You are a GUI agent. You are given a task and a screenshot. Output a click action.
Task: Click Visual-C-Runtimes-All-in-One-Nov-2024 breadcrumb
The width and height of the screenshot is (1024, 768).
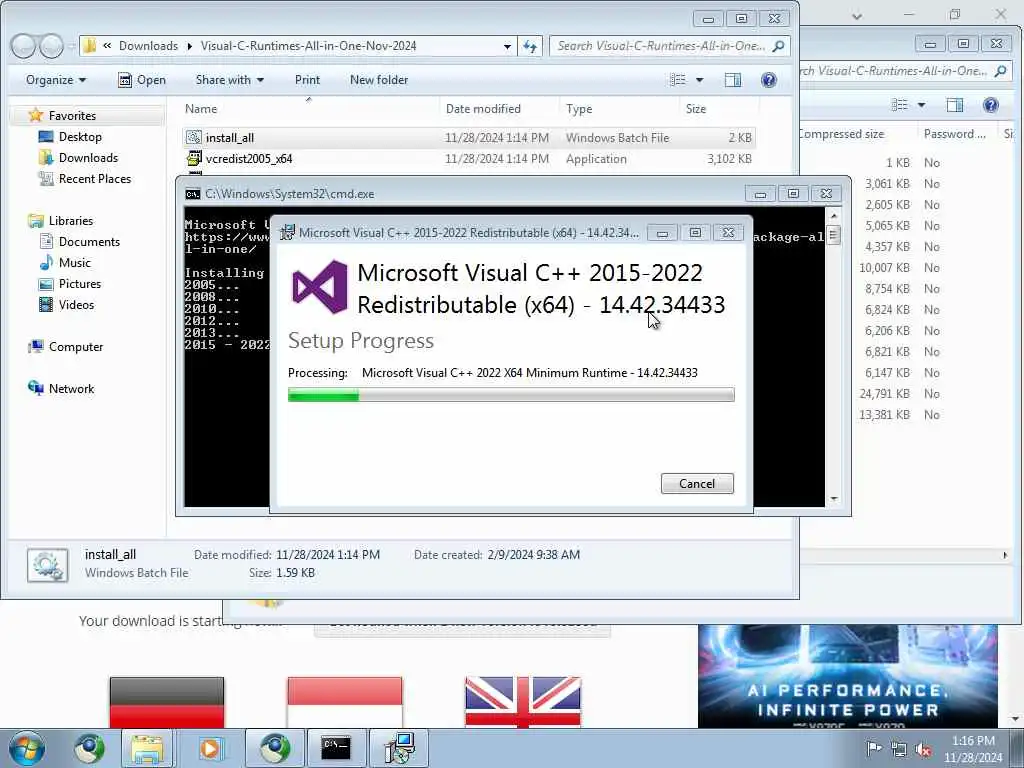(x=308, y=46)
